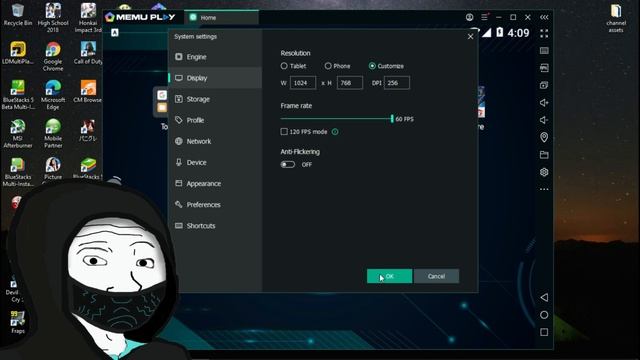Click the MEmu Play logo
Image resolution: width=640 pixels, height=360 pixels.
click(x=140, y=17)
